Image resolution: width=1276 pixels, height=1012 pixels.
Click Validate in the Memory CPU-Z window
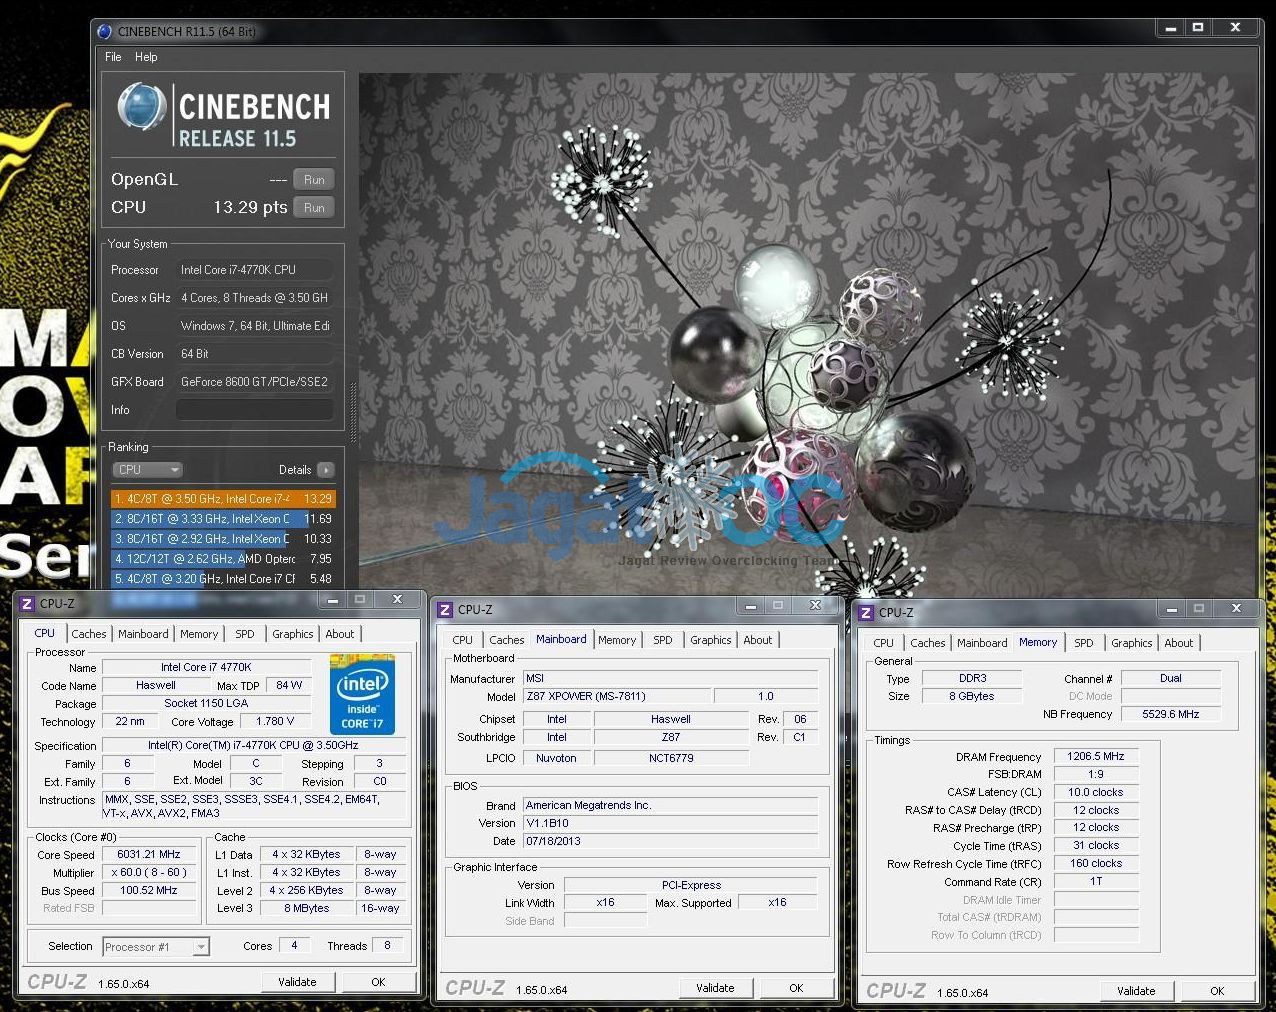(1135, 991)
